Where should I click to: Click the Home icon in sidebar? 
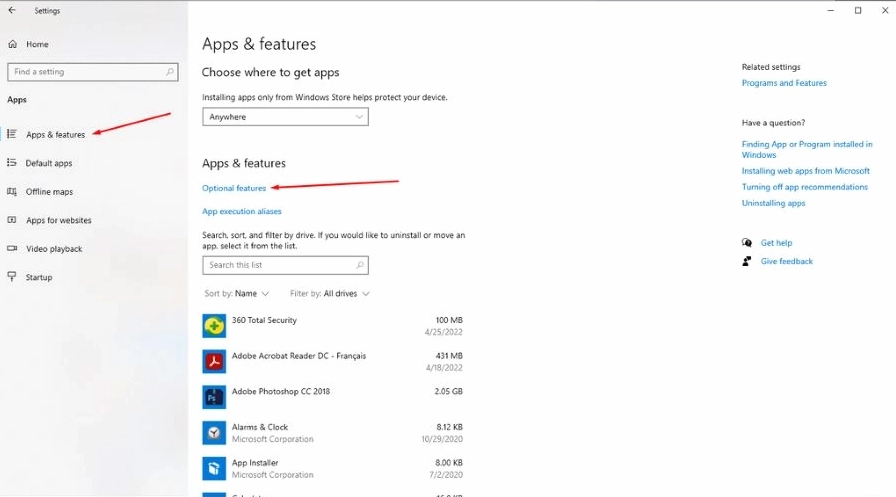click(12, 45)
